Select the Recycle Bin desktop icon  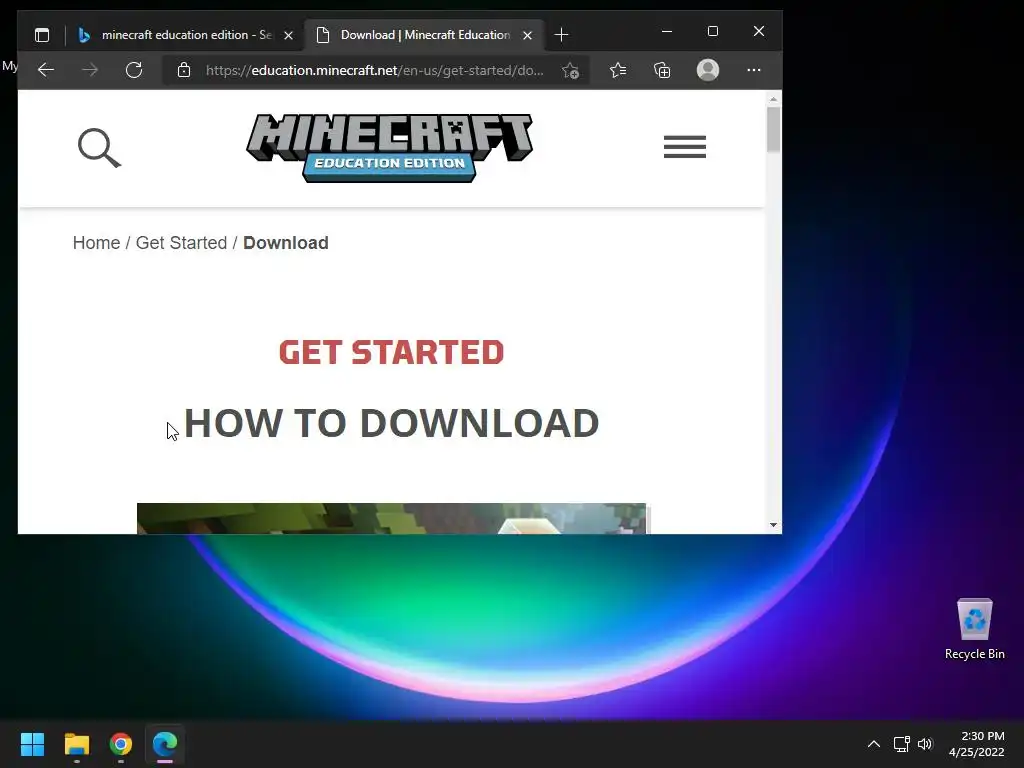974,630
